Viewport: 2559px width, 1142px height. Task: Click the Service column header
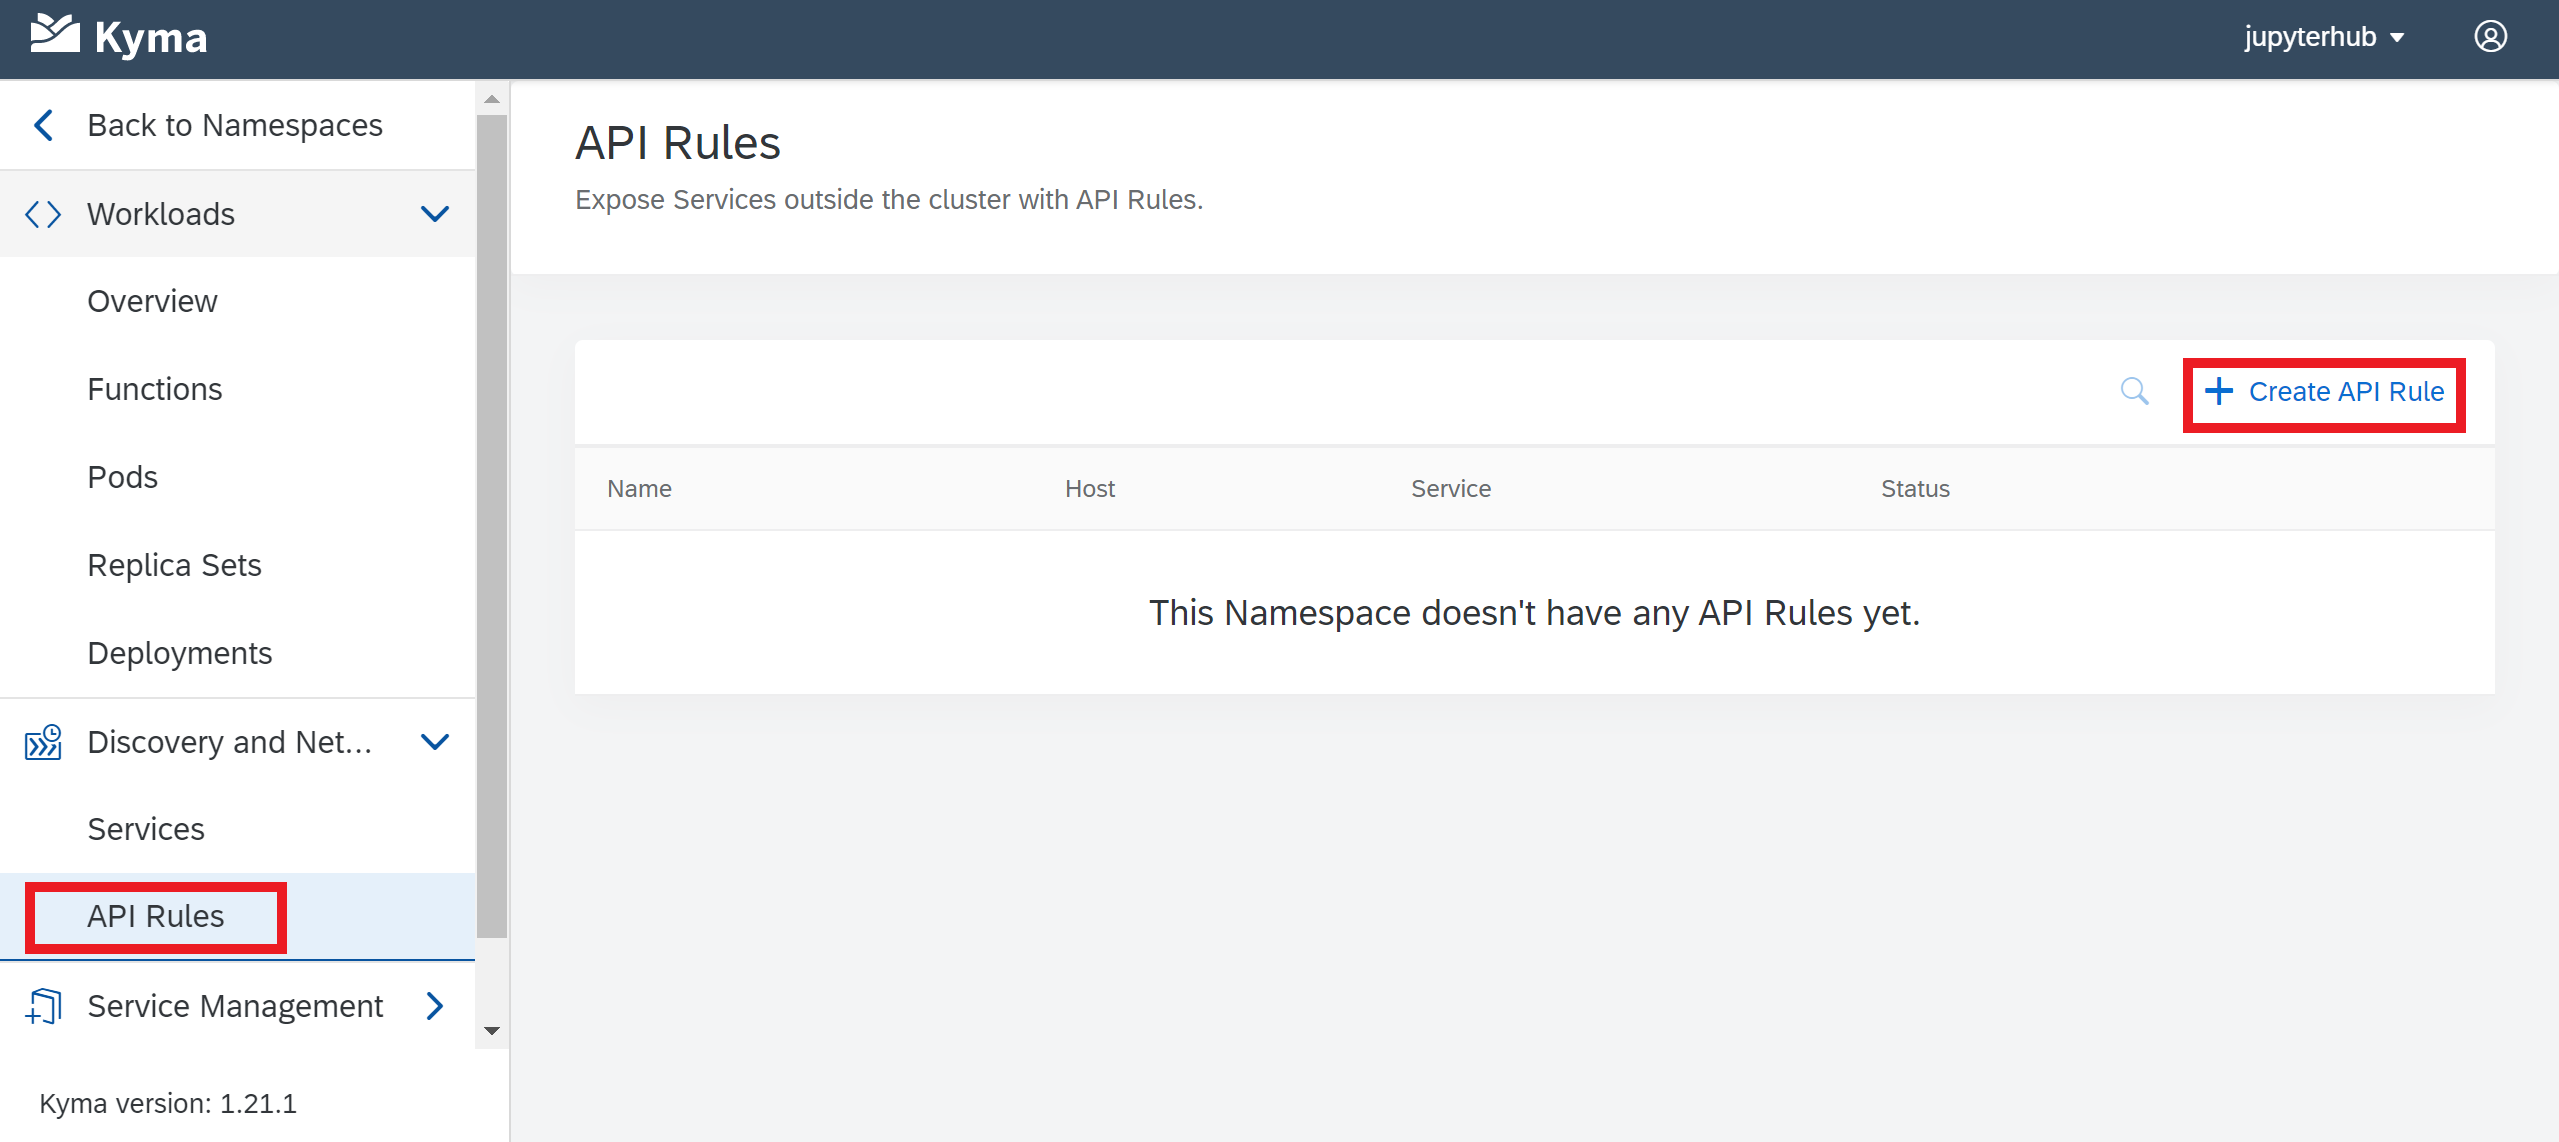[1450, 489]
